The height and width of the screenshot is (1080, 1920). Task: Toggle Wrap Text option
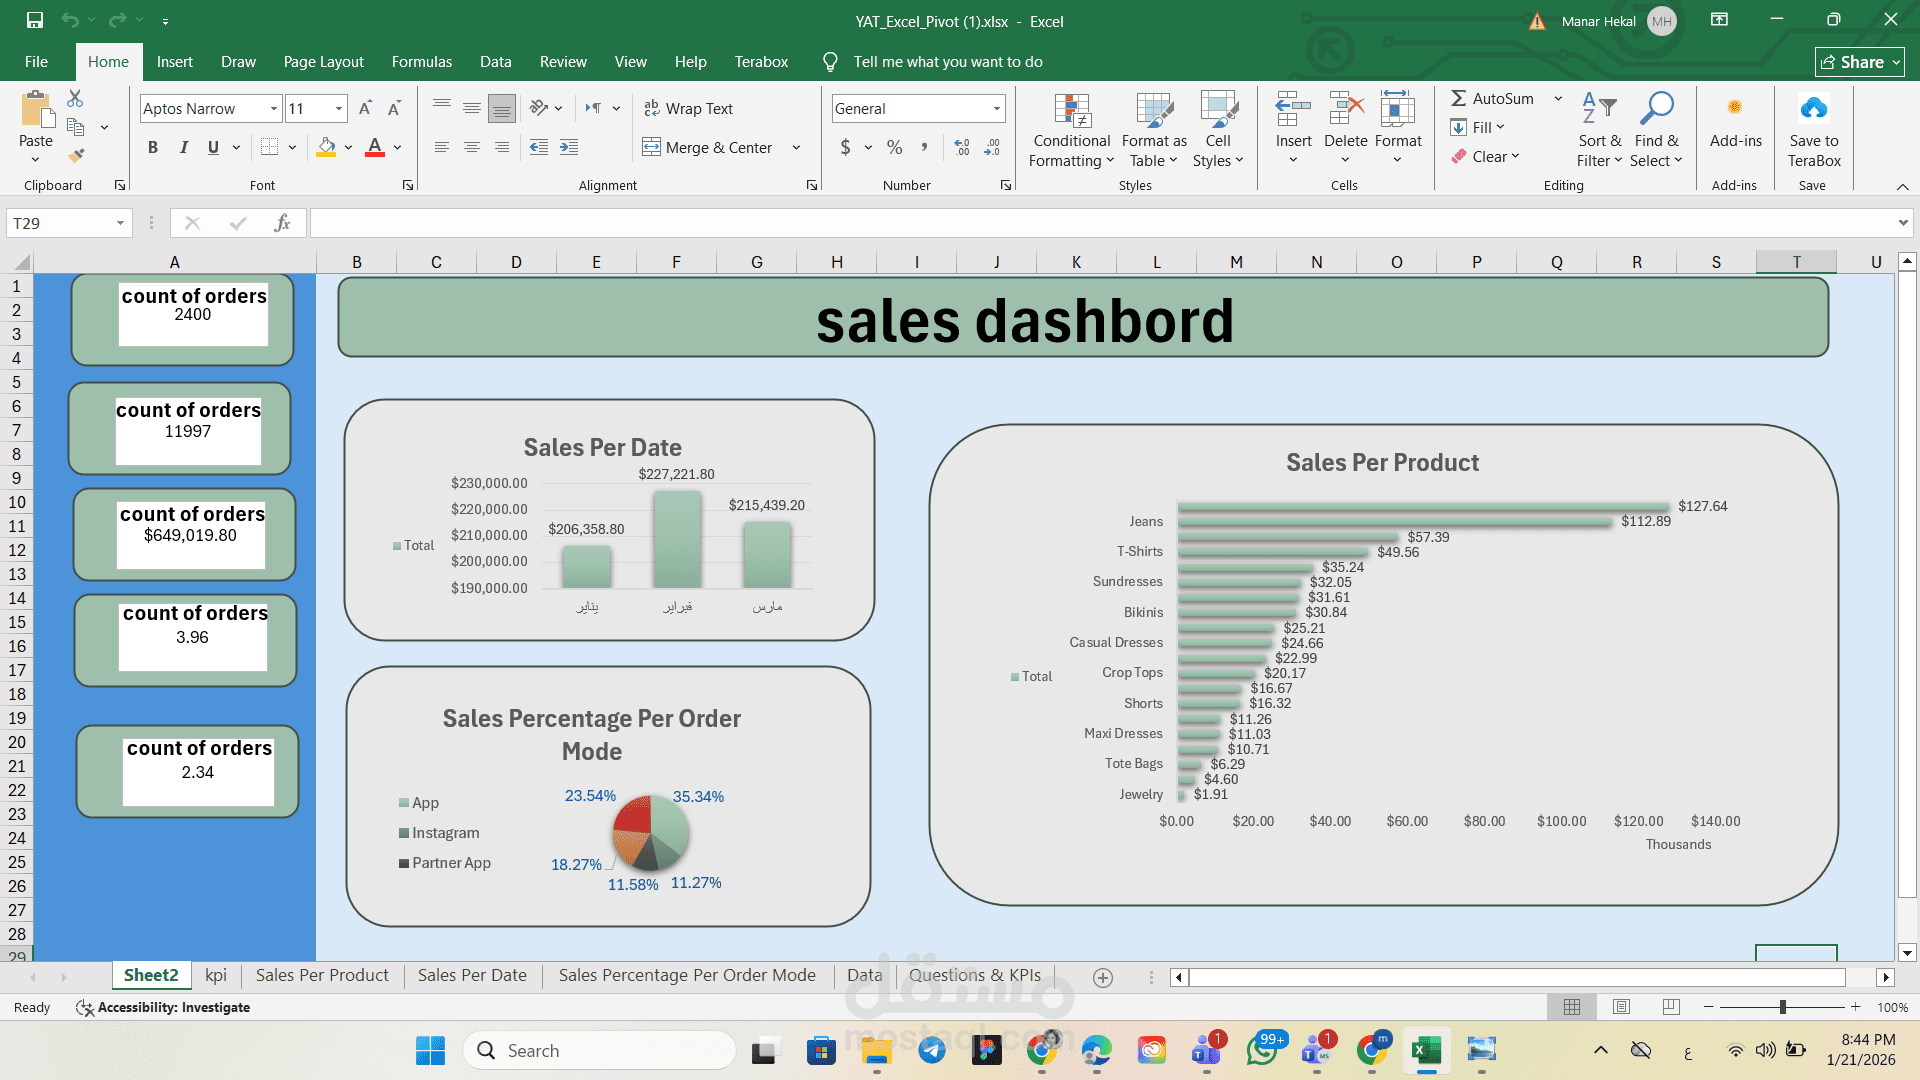(688, 108)
